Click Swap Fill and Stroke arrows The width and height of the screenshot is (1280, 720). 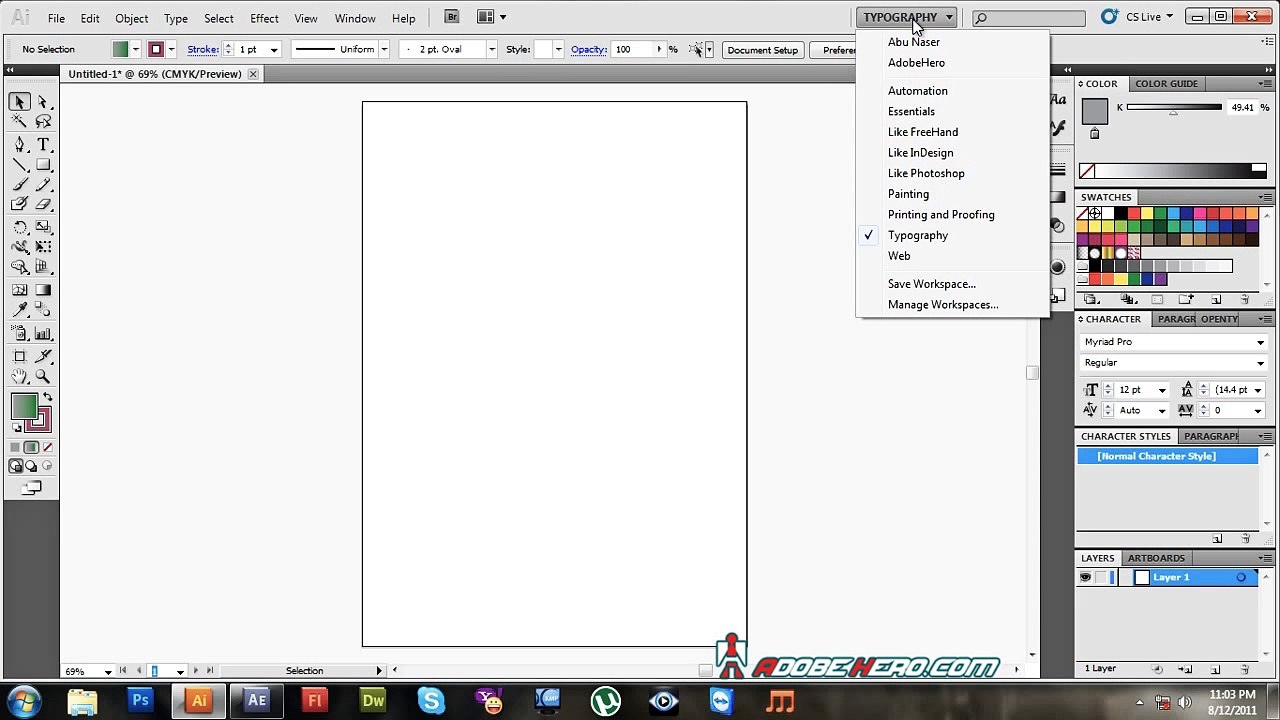(x=46, y=398)
